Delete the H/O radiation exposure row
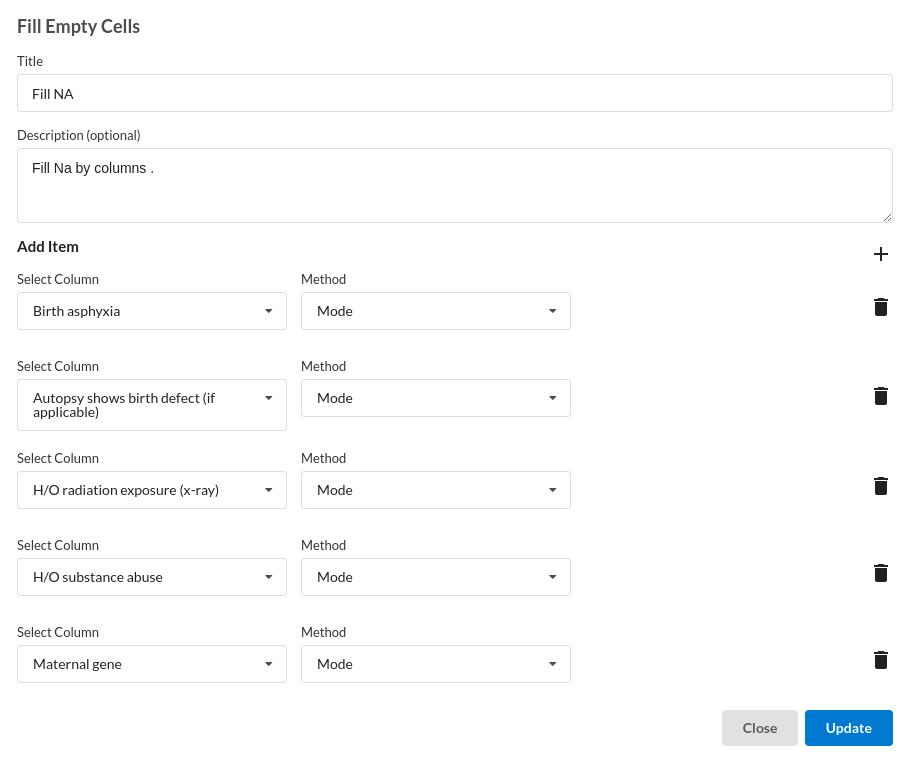This screenshot has height=778, width=908. click(x=880, y=486)
